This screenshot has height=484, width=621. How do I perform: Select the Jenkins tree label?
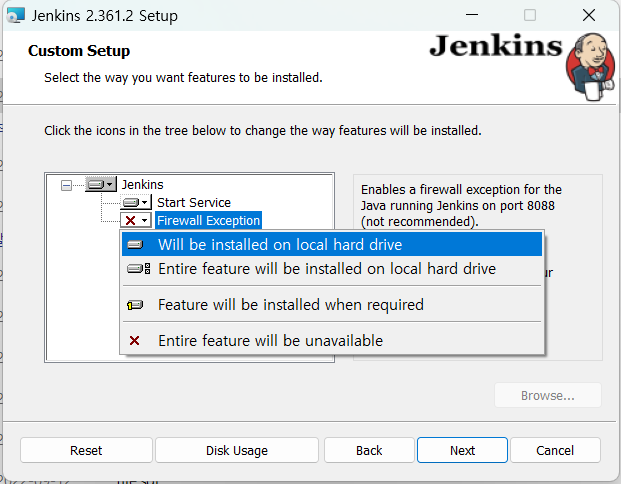[142, 185]
